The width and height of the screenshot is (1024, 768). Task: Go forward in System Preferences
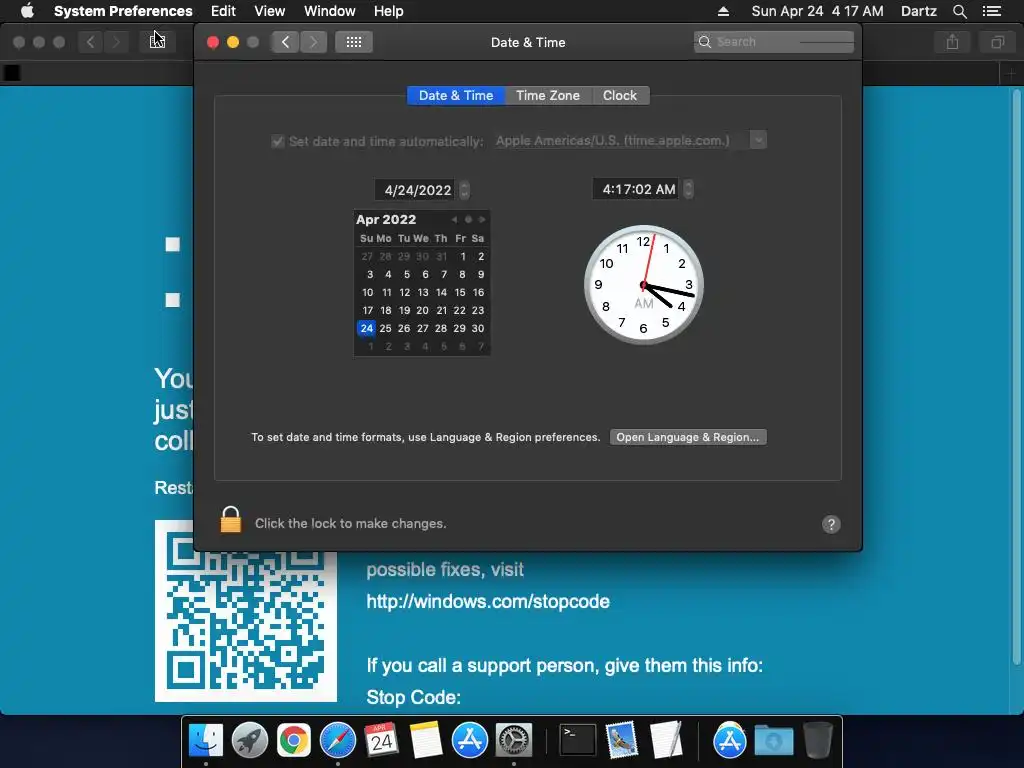tap(313, 42)
